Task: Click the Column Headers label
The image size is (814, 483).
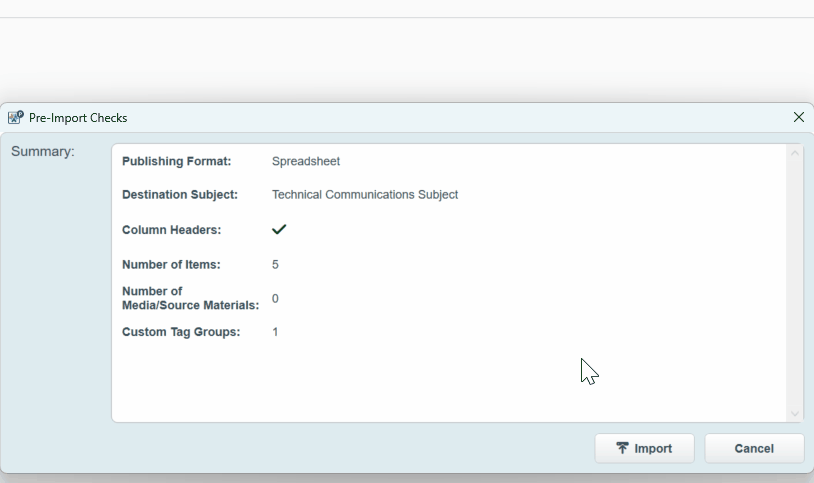Action: point(171,230)
